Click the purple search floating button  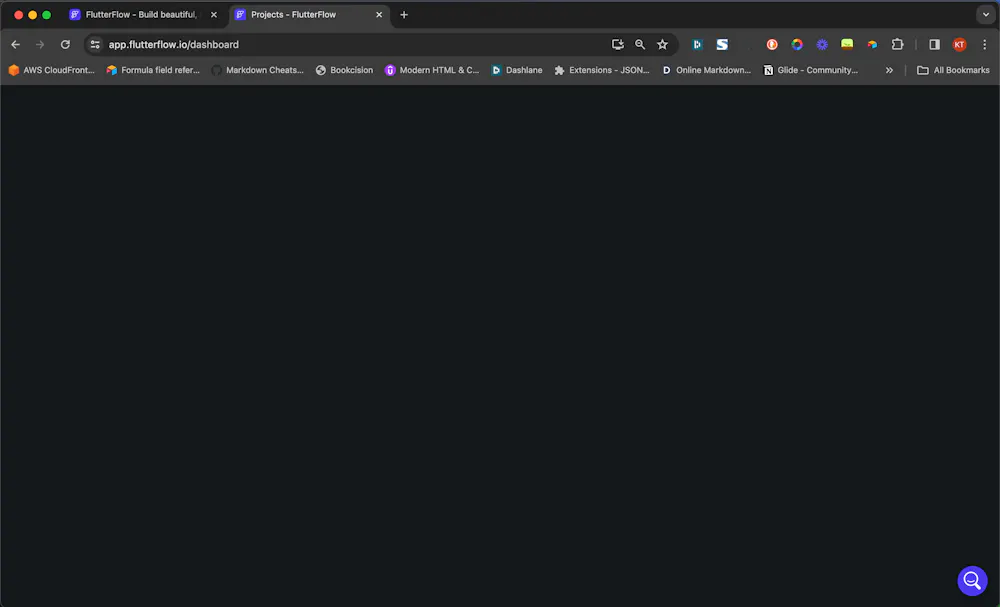972,580
